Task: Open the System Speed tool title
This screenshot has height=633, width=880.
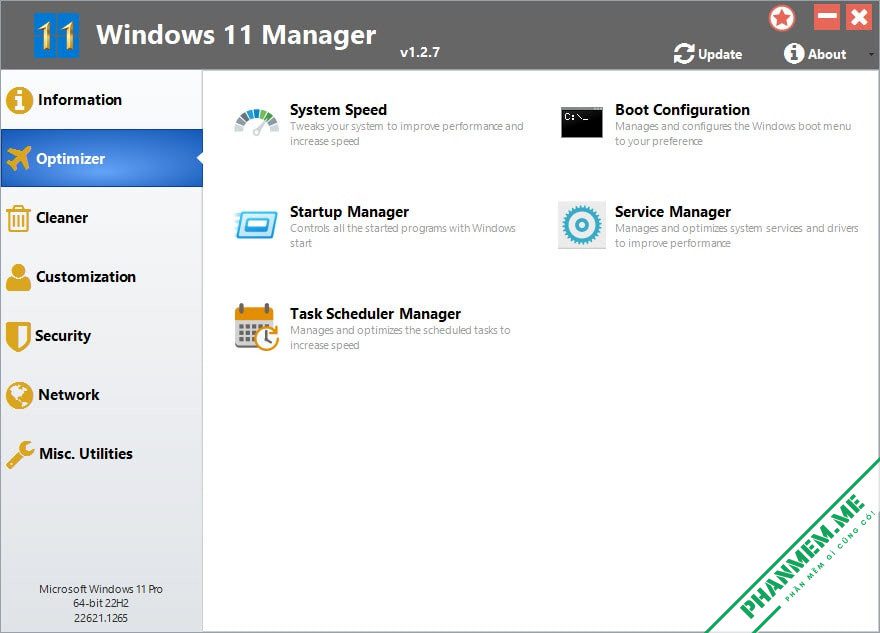Action: [x=338, y=110]
